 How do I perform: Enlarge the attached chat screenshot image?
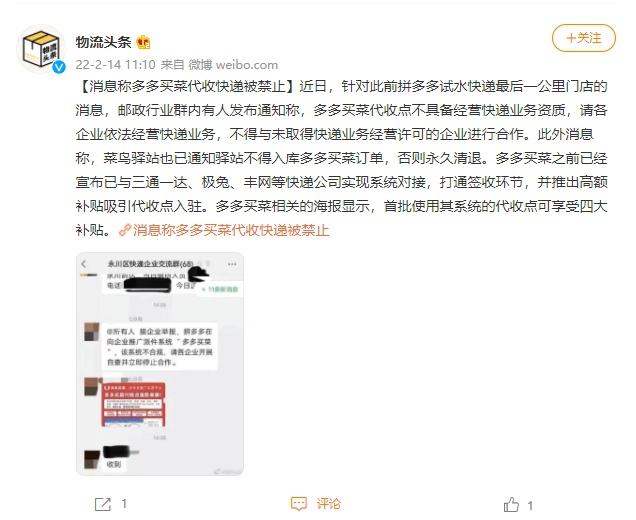[160, 364]
